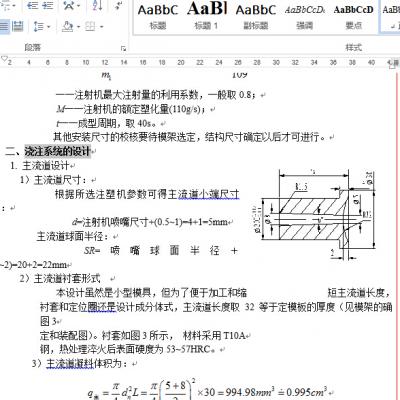Click the Decrease Indent icon
This screenshot has width=400, height=400.
pos(32,5)
